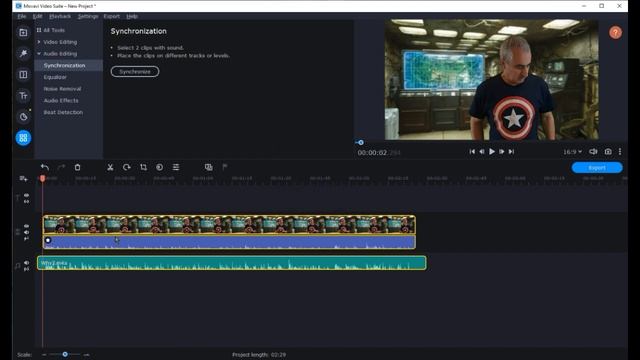Jump to the start of the video

point(472,151)
